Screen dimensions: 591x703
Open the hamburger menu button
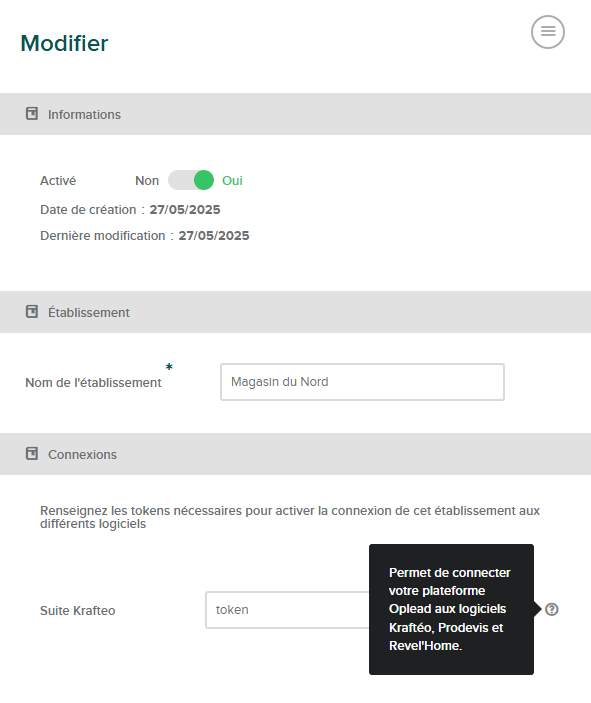pos(548,32)
